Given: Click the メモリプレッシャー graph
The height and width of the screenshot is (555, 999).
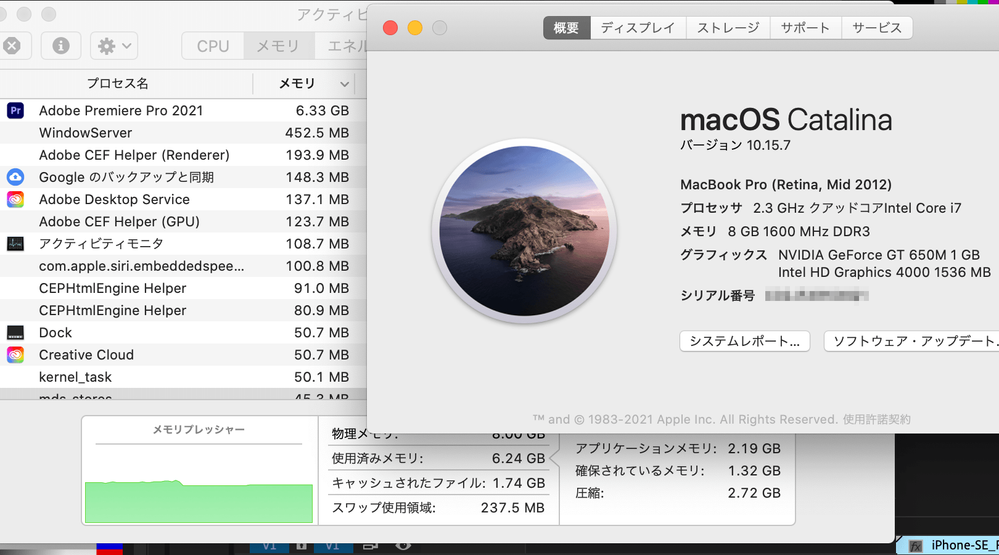Looking at the screenshot, I should [x=199, y=482].
